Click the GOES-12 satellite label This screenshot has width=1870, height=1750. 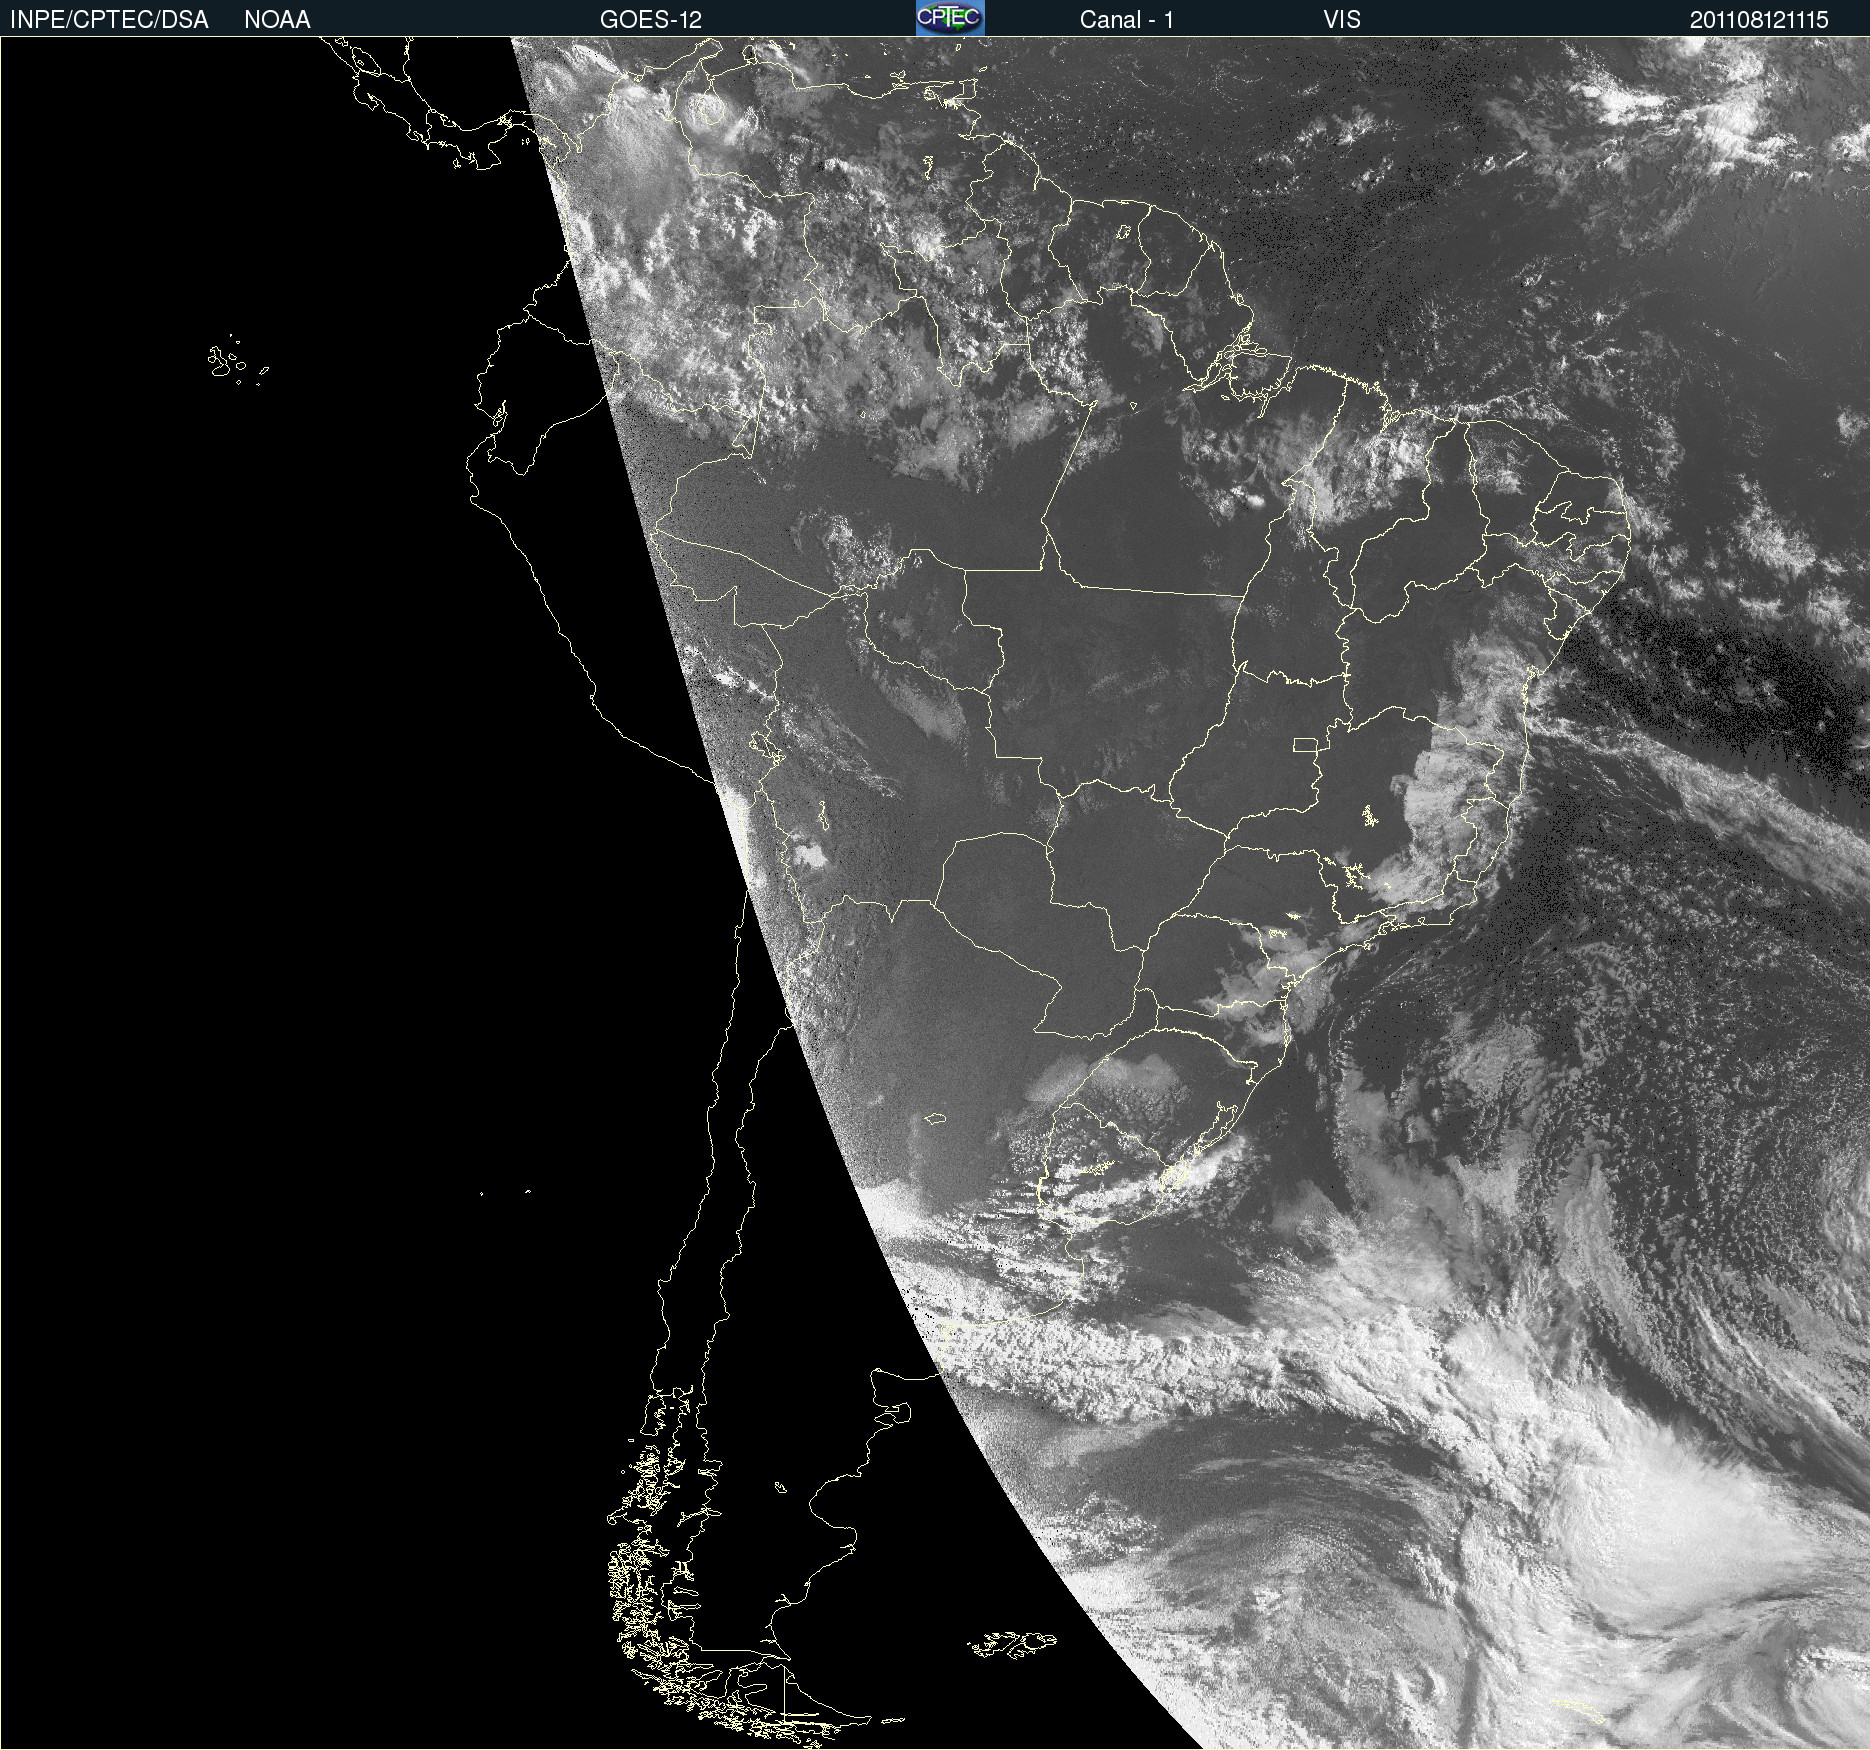coord(651,20)
